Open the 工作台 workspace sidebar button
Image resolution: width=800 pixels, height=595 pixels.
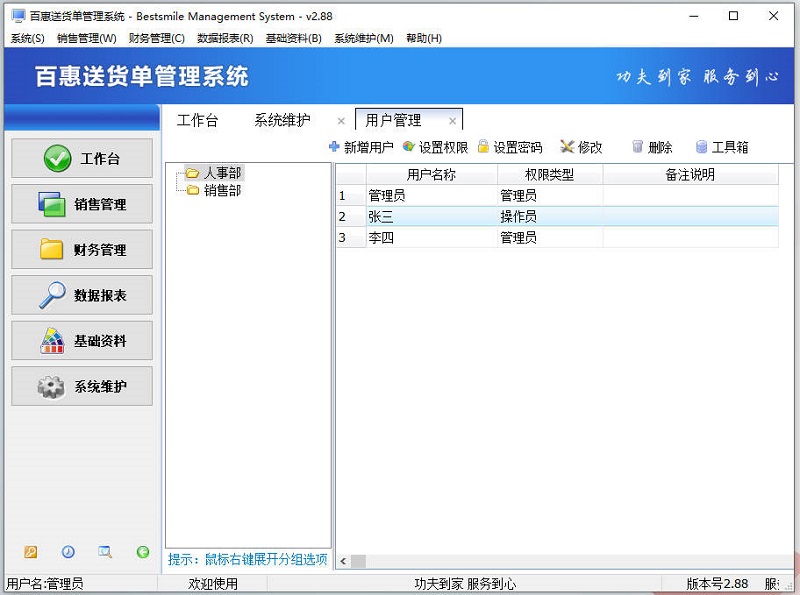81,158
